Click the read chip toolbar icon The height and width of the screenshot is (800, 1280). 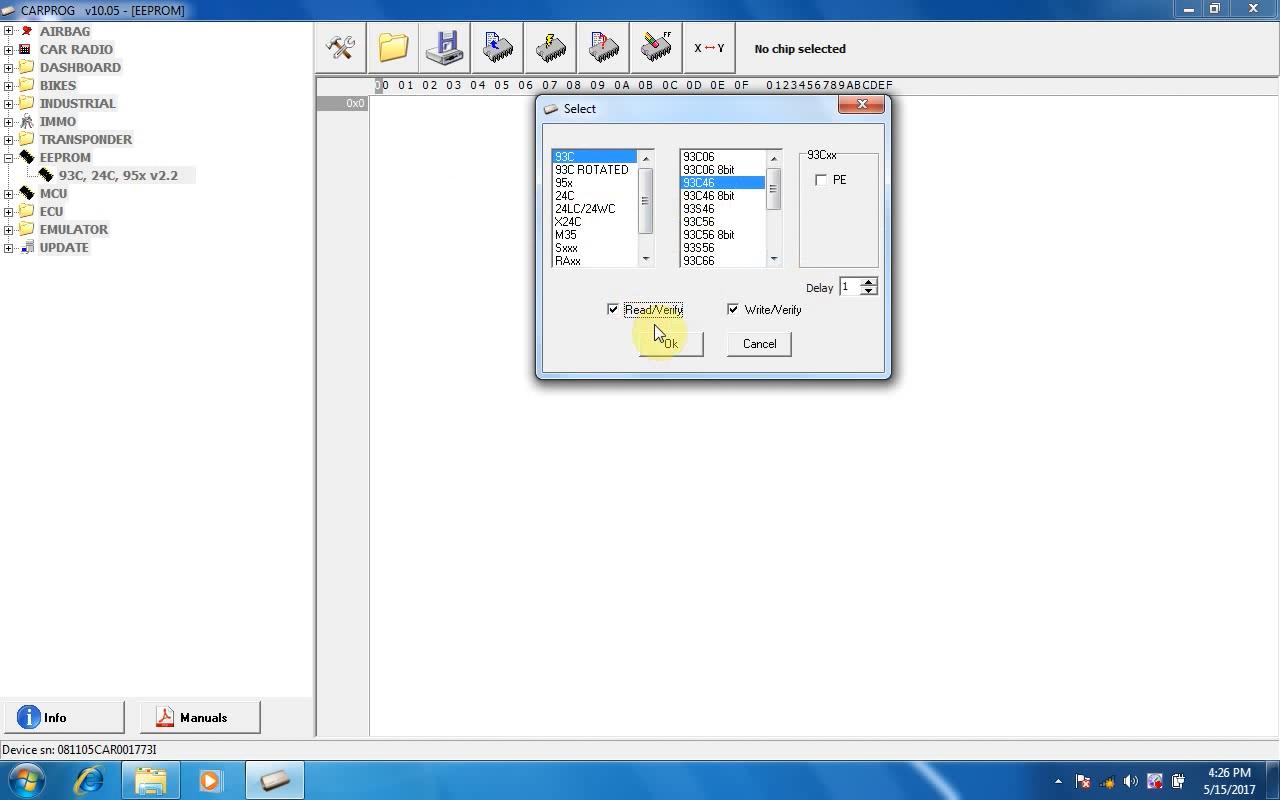(498, 48)
